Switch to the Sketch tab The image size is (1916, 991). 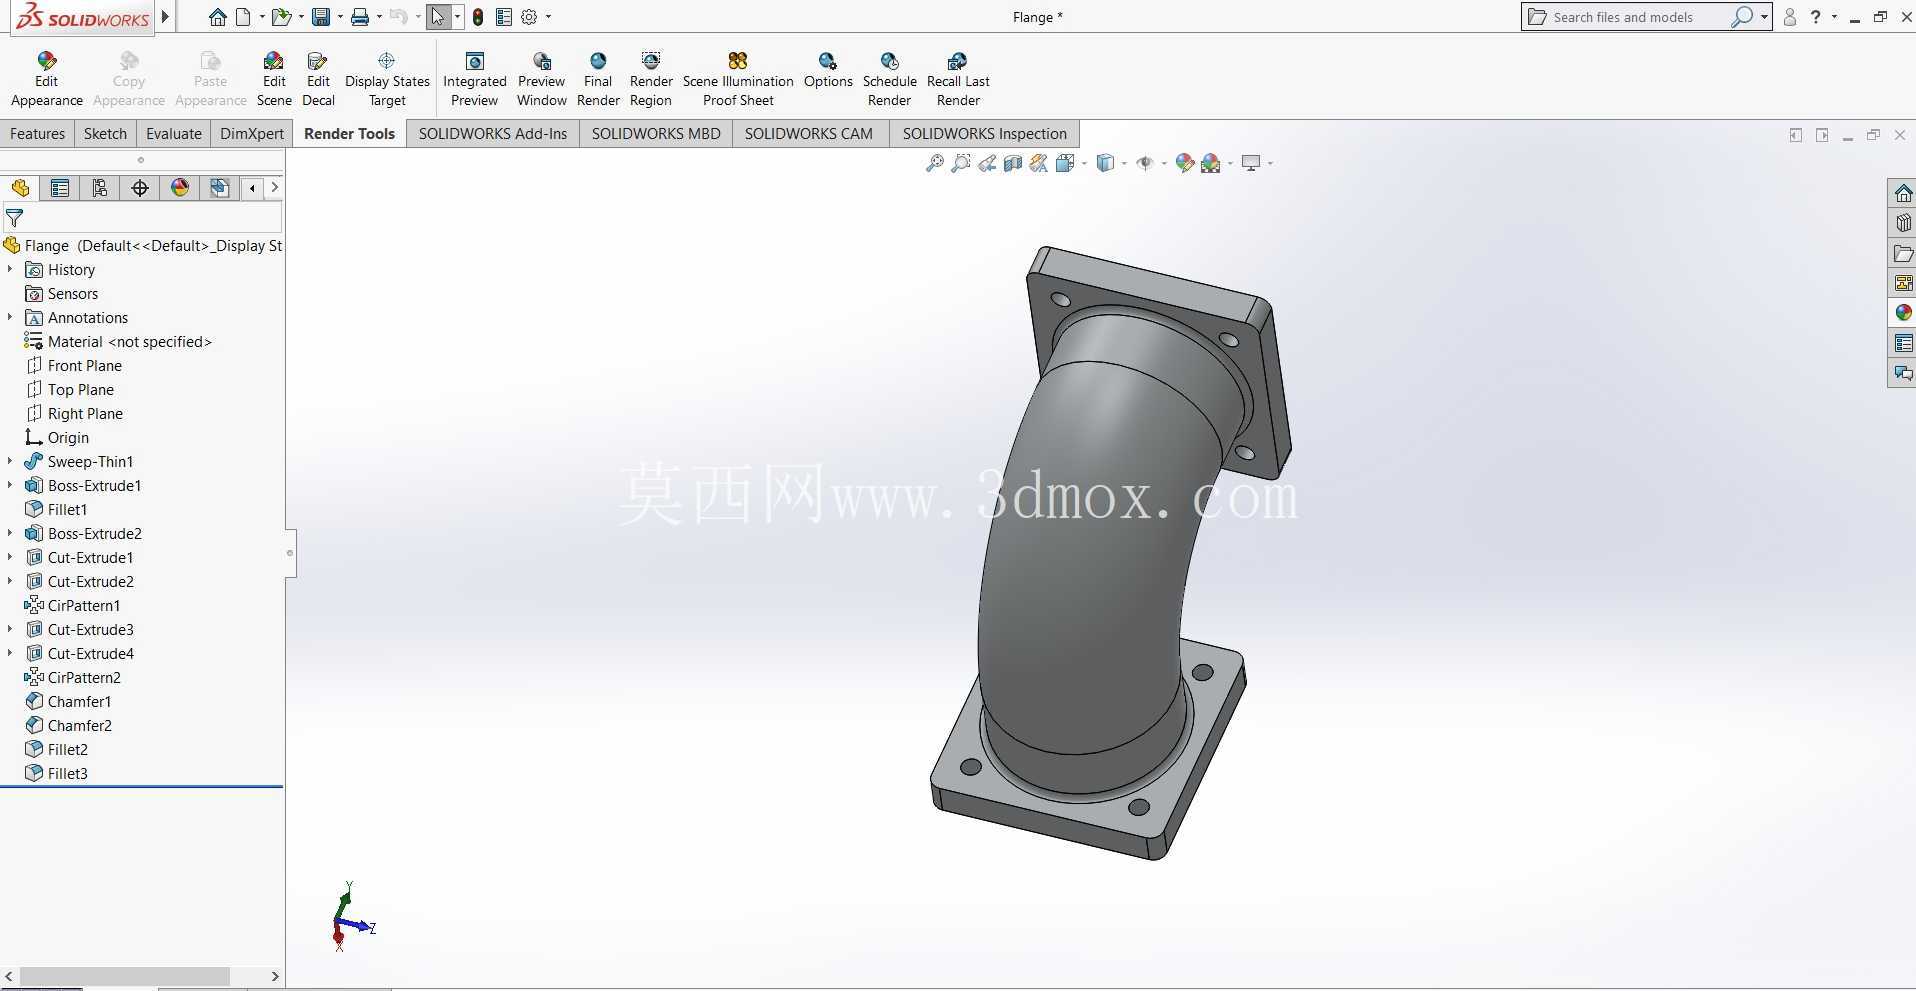pos(105,133)
